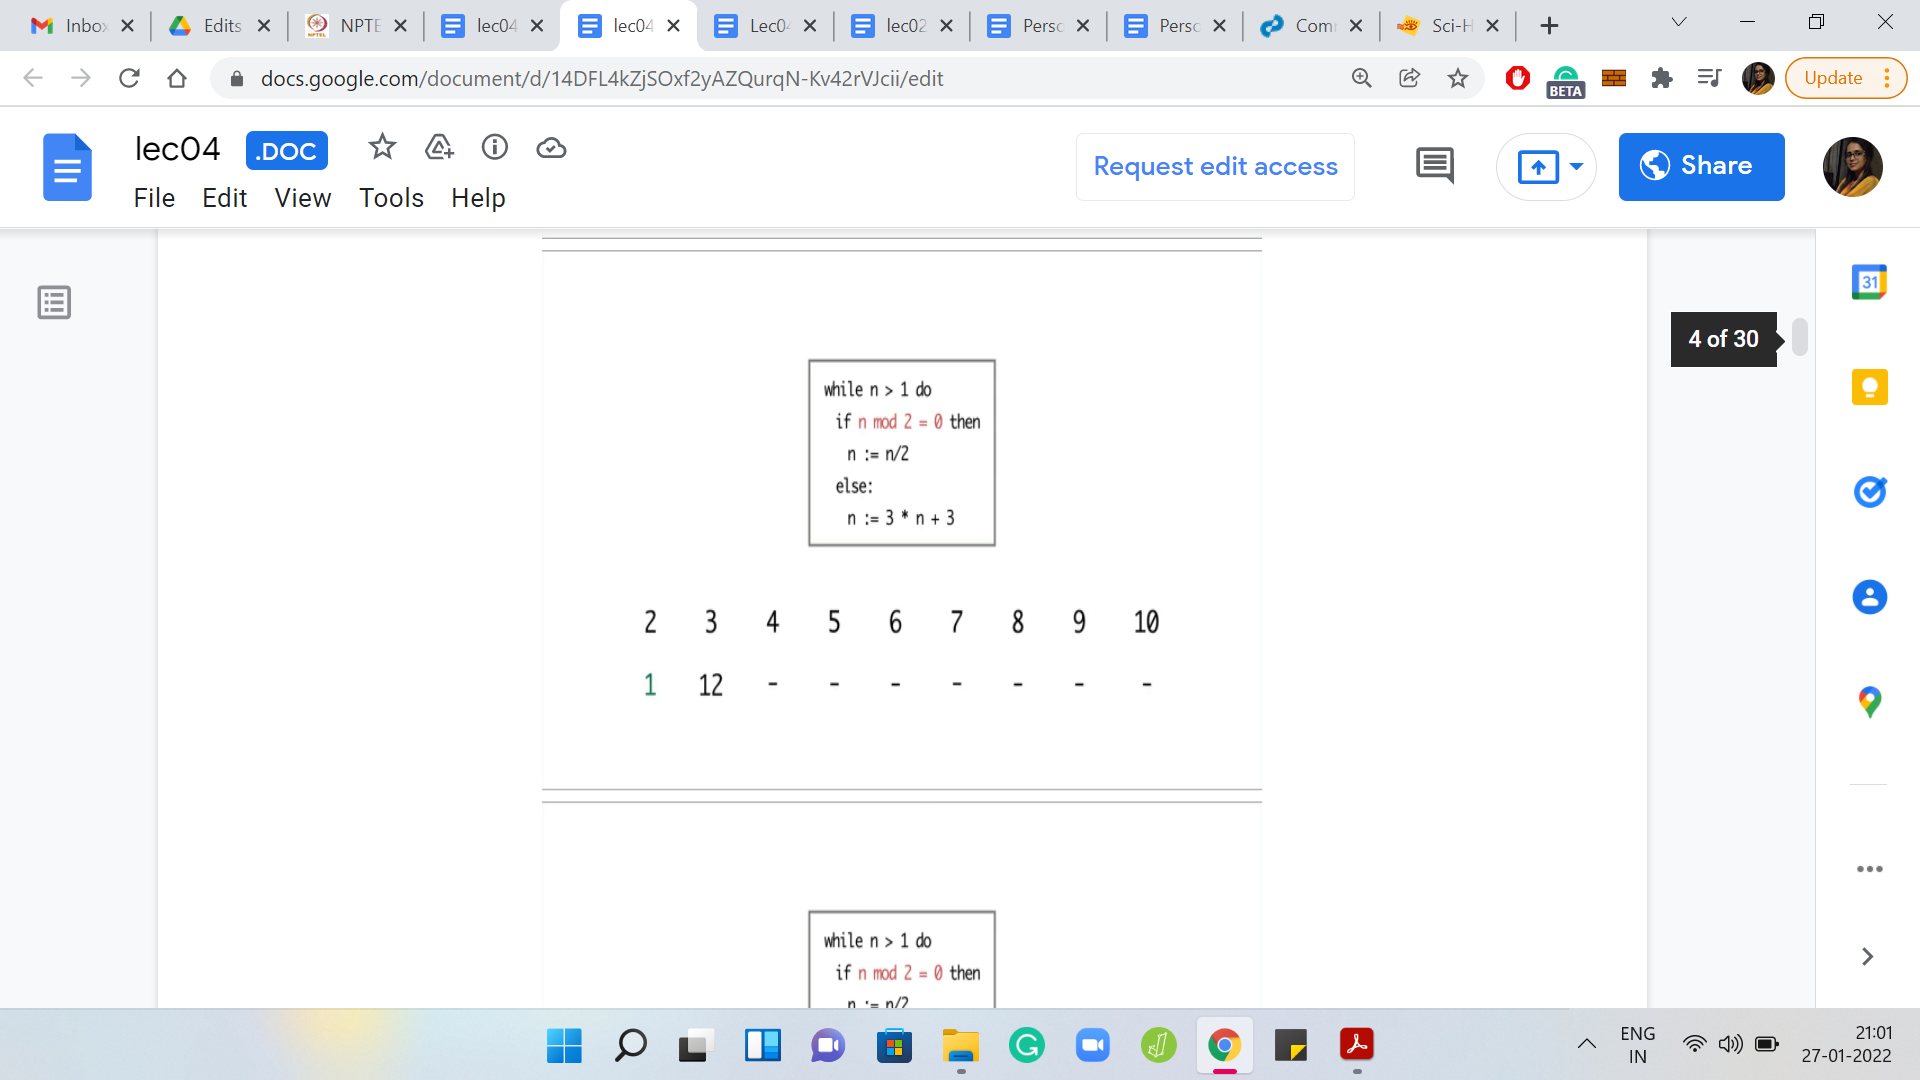Click the Add to Drive icon

coord(439,148)
